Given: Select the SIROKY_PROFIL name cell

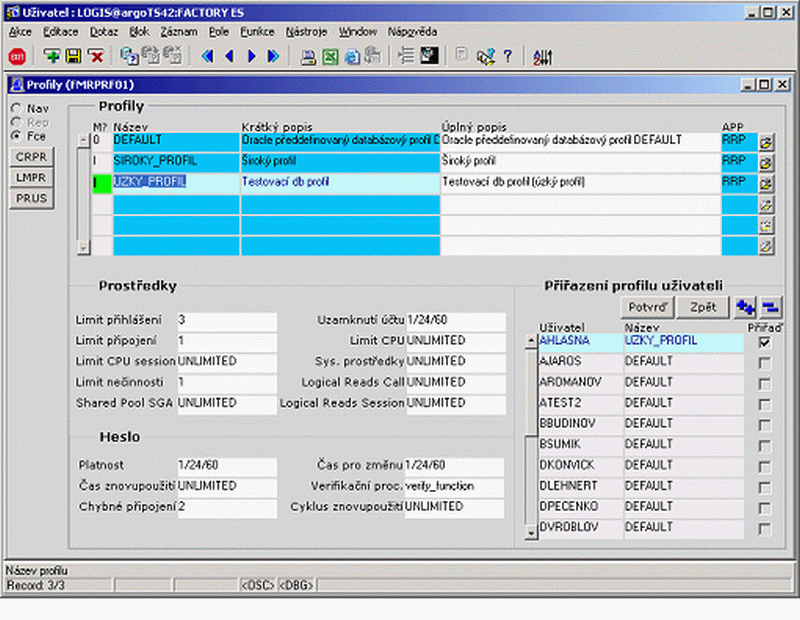Looking at the screenshot, I should coord(176,162).
